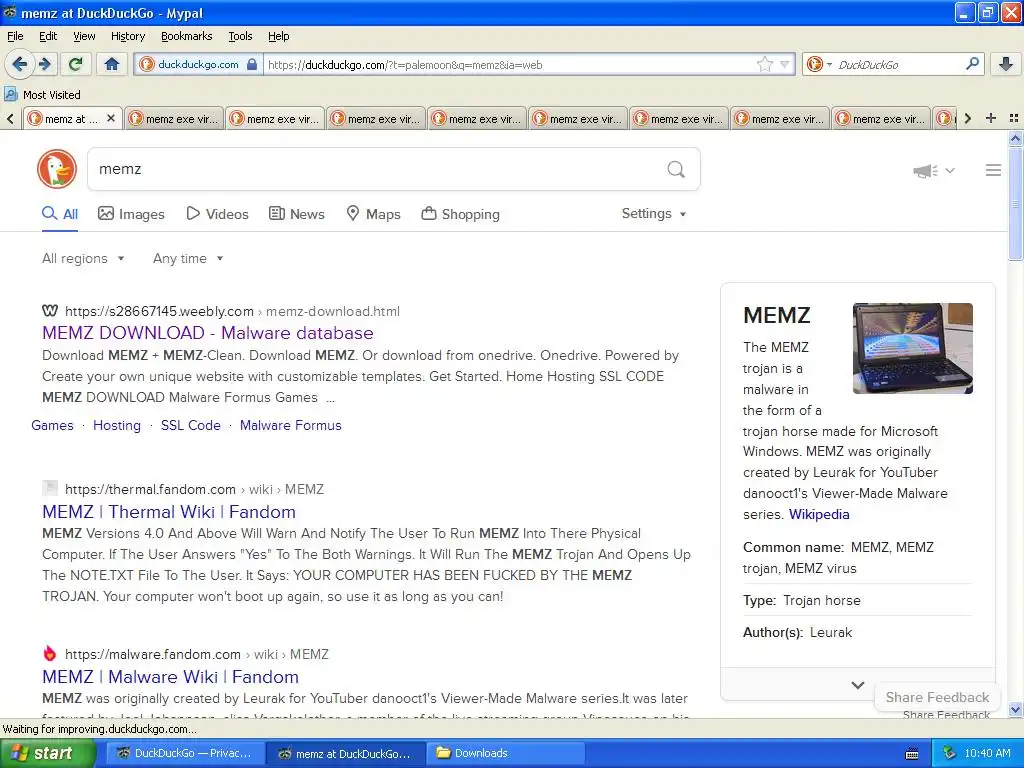Open the File menu
Image resolution: width=1024 pixels, height=768 pixels.
tap(15, 36)
